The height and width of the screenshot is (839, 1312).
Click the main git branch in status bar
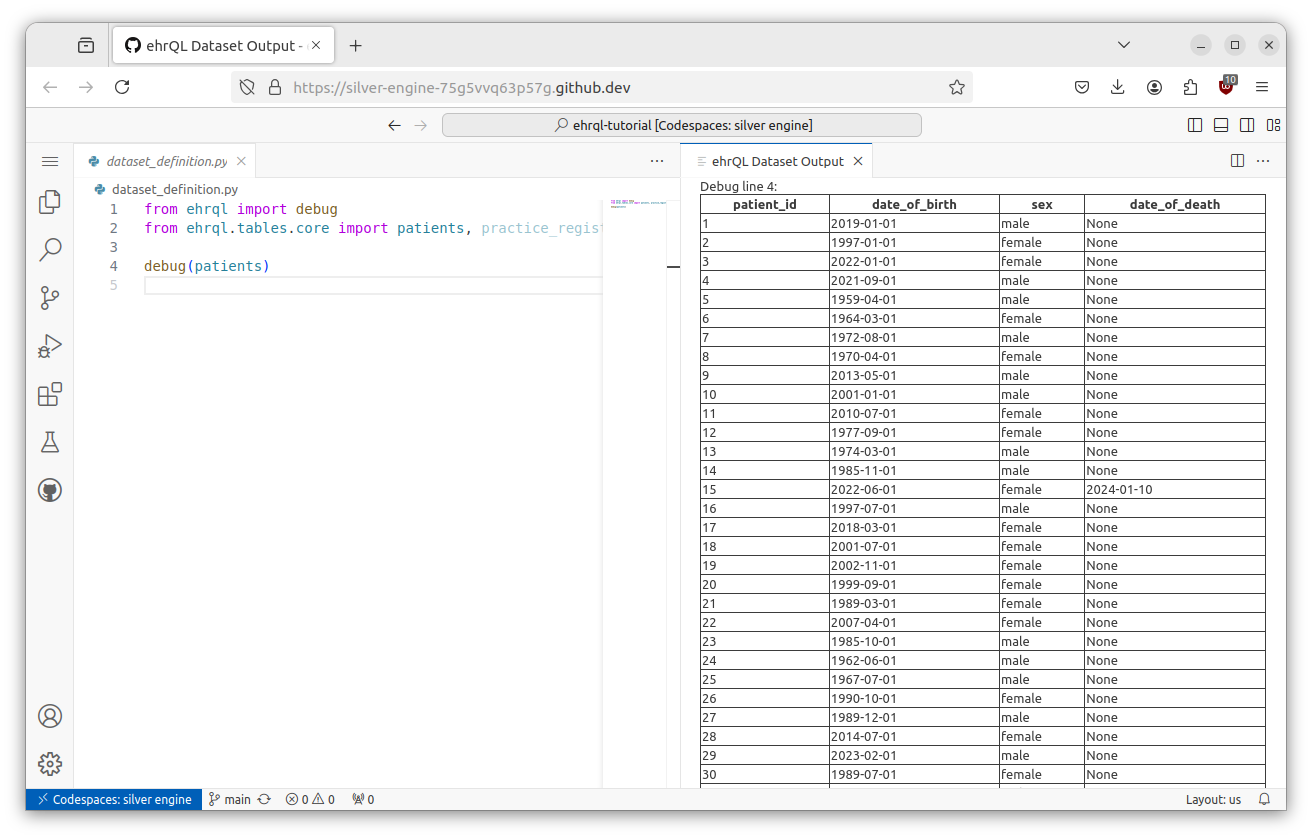click(230, 799)
